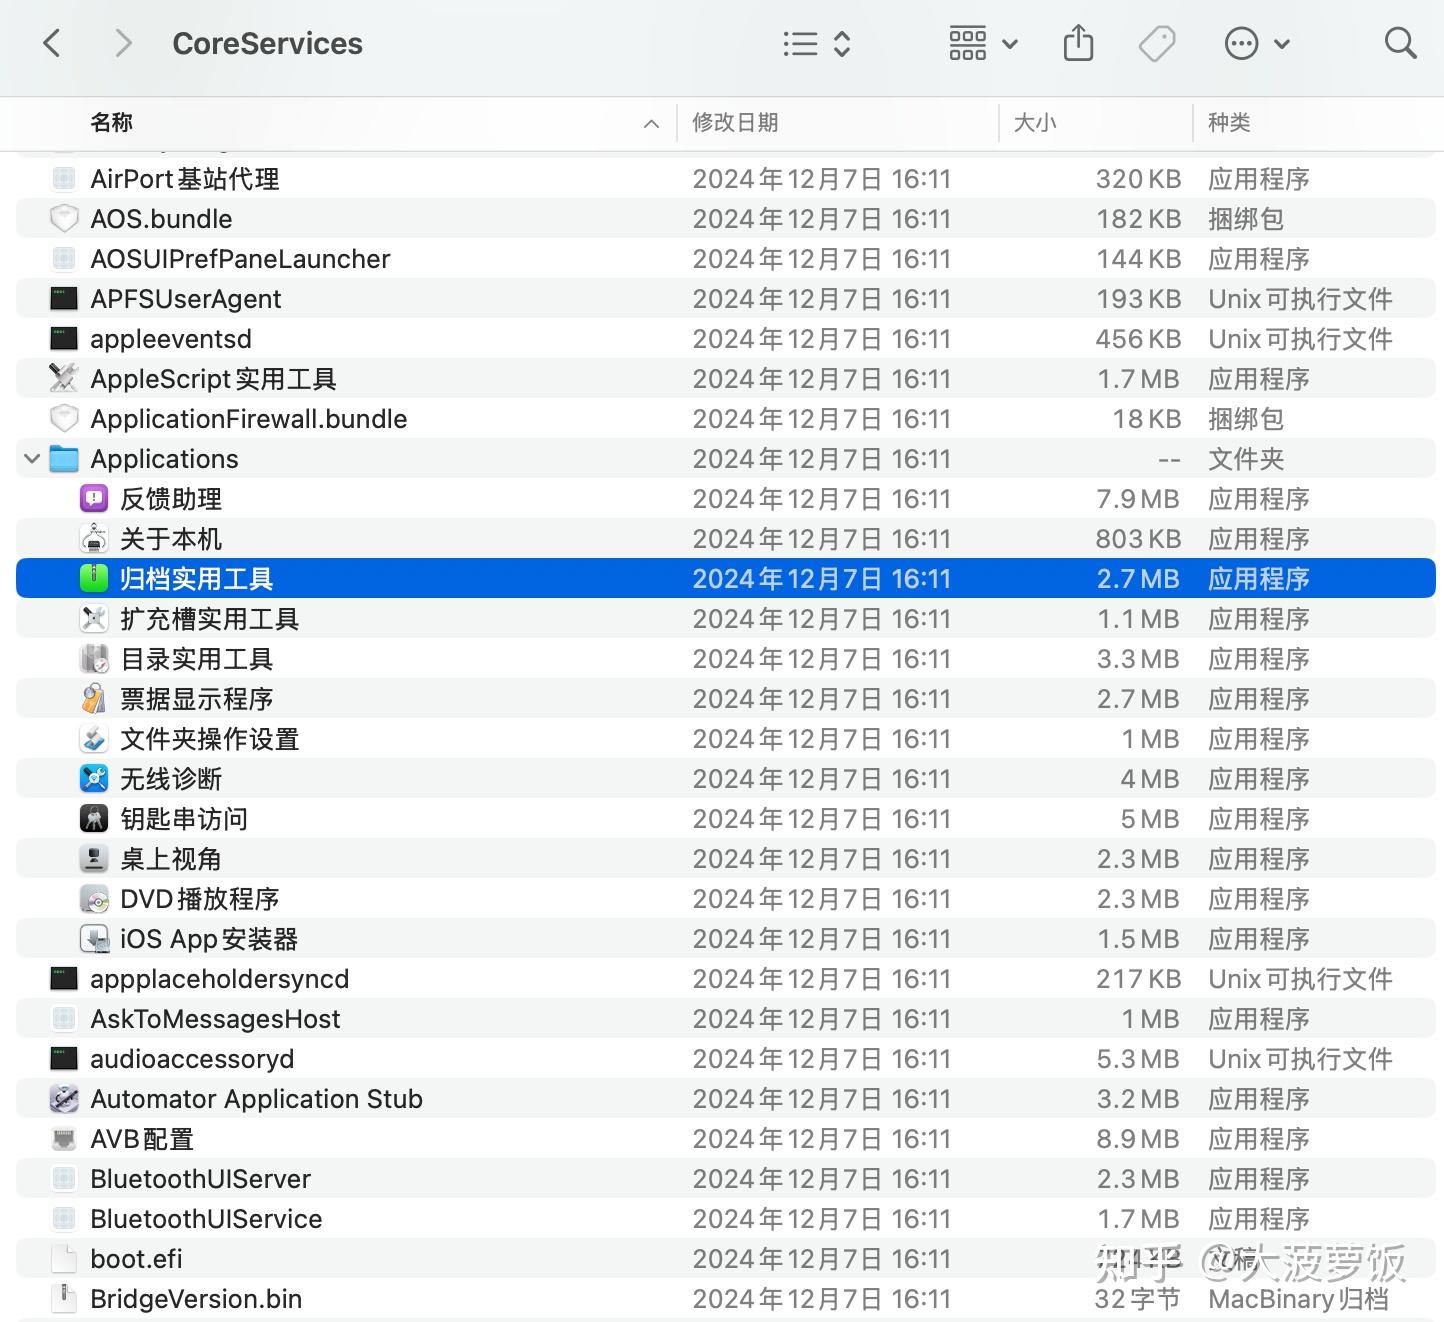
Task: Launch the DVD播放程序 player icon
Action: (x=94, y=898)
